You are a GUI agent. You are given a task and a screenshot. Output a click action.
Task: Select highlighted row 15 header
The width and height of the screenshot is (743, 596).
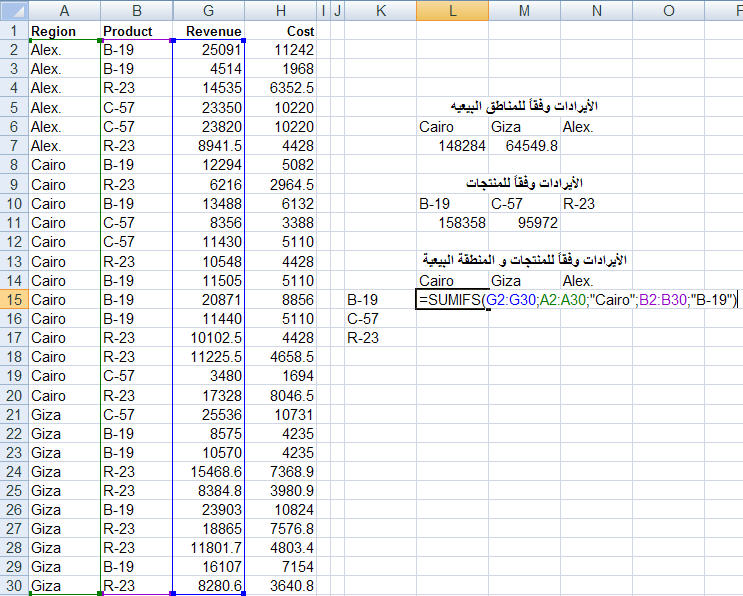(x=14, y=299)
